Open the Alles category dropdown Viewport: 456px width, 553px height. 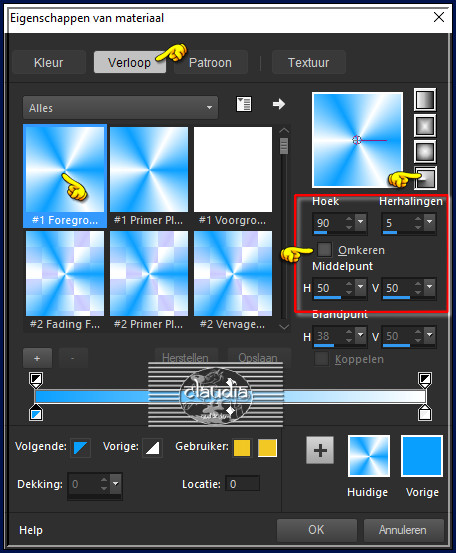[120, 108]
